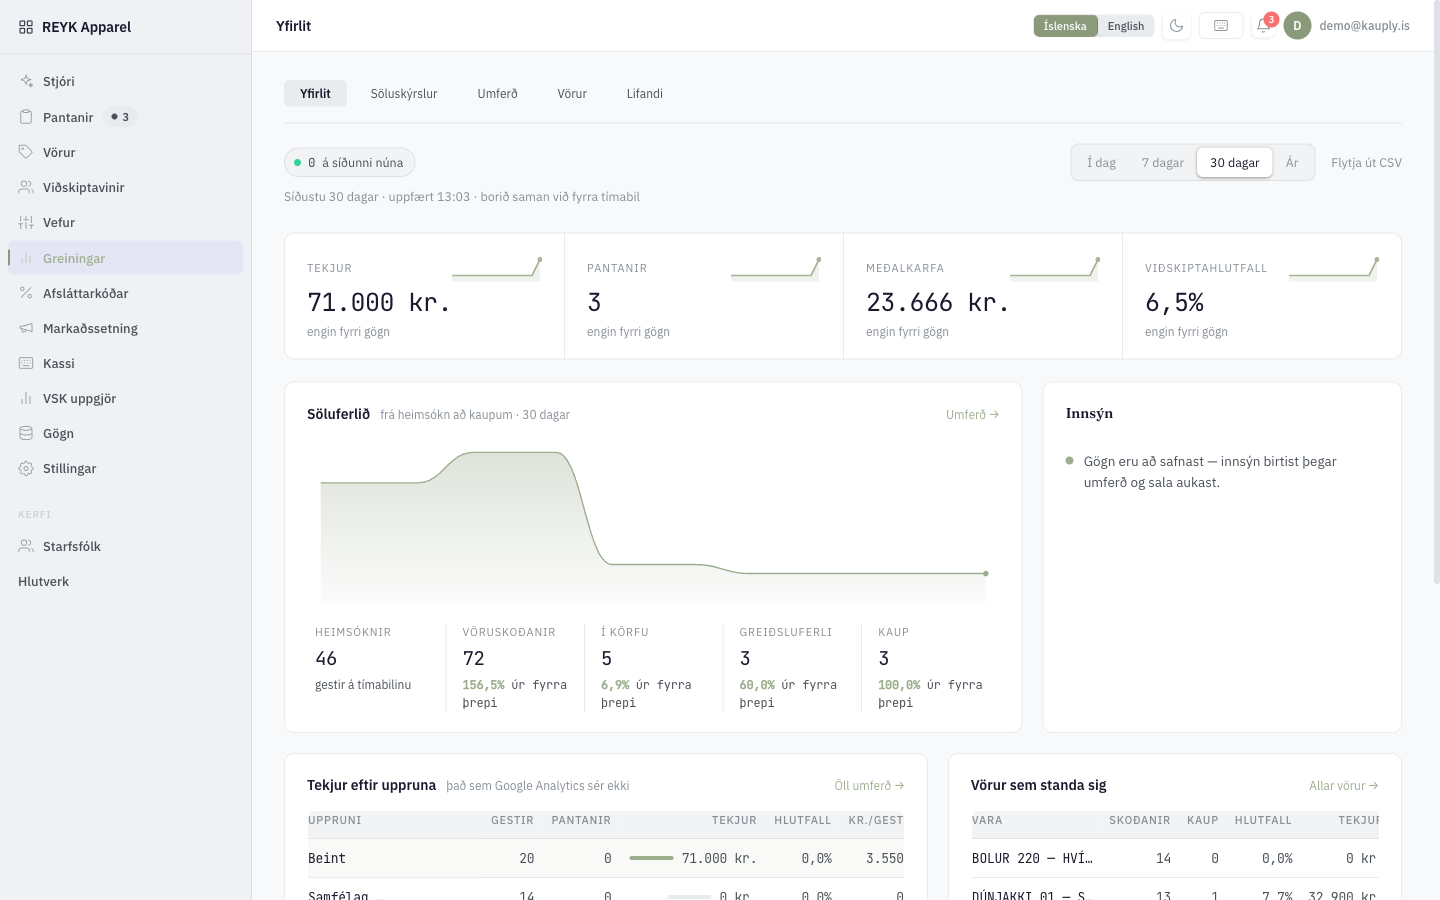This screenshot has height=900, width=1440.
Task: Click the 100,0% Kaup percentage
Action: (899, 685)
